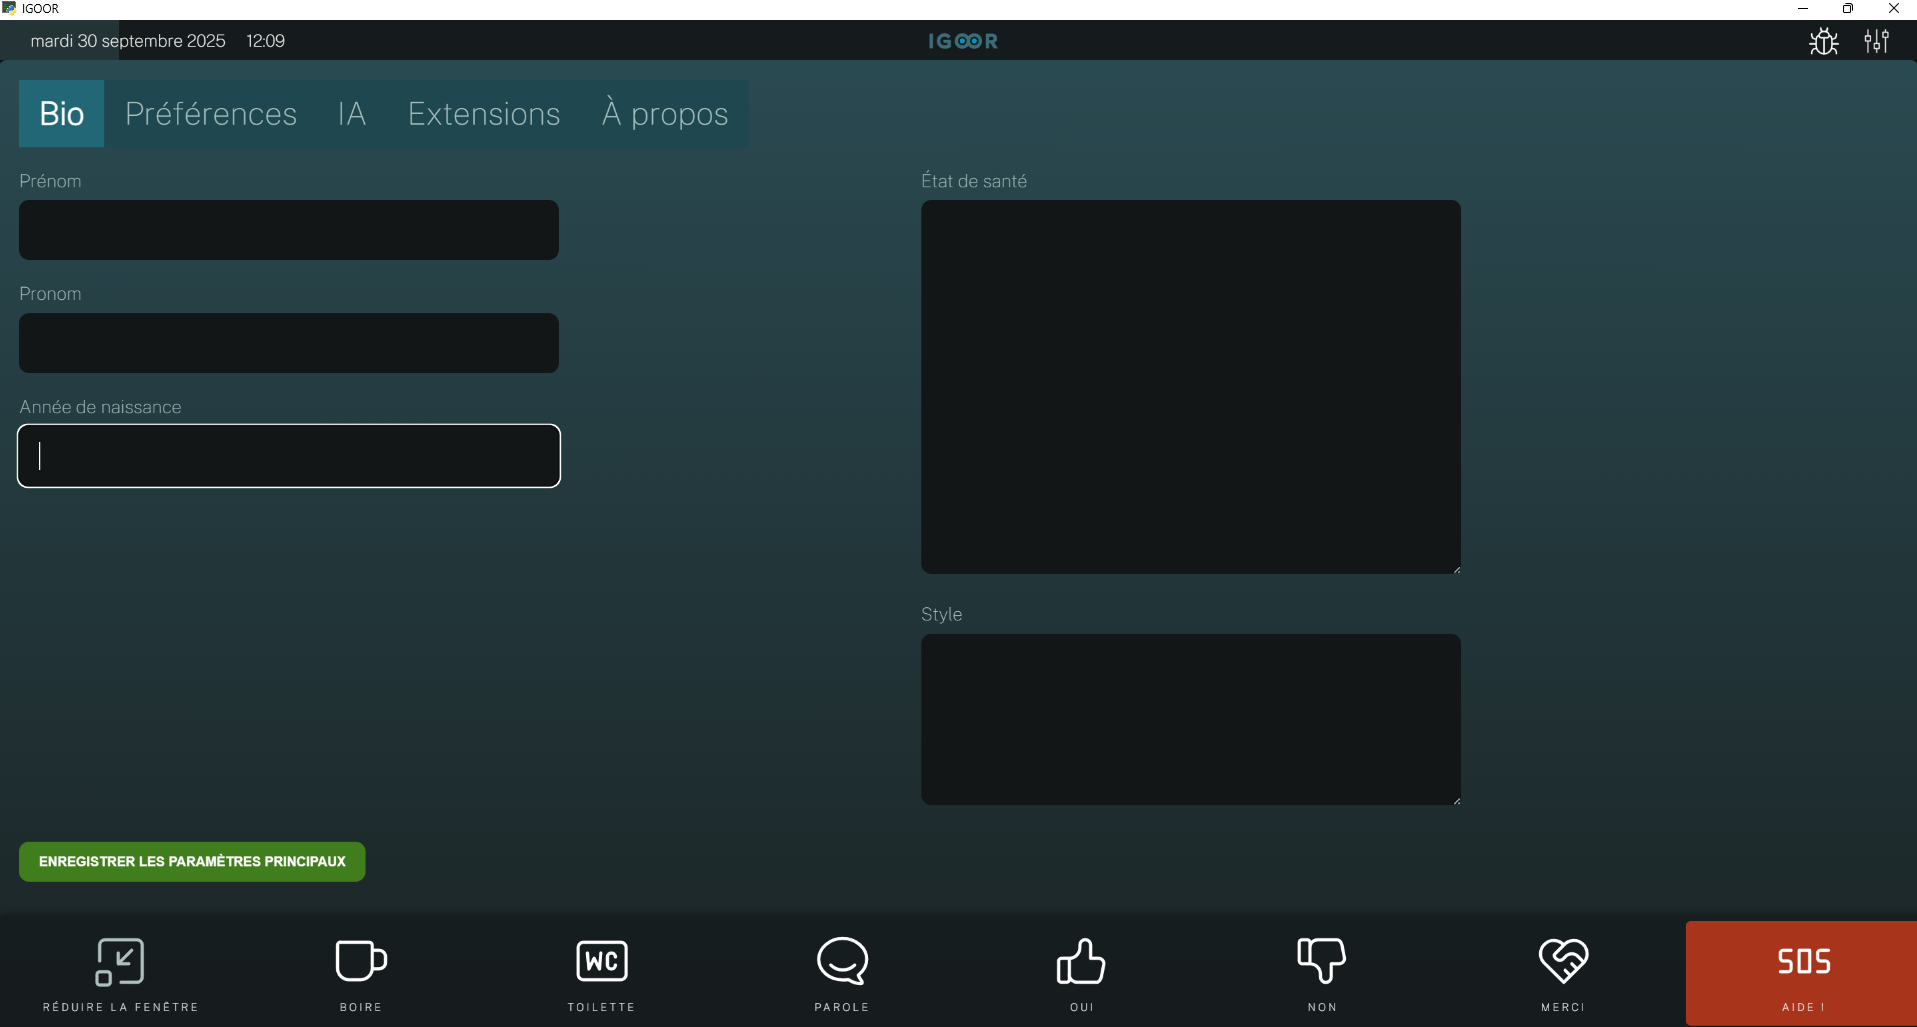The image size is (1917, 1027).
Task: Open the Parole speech bubble
Action: point(842,961)
